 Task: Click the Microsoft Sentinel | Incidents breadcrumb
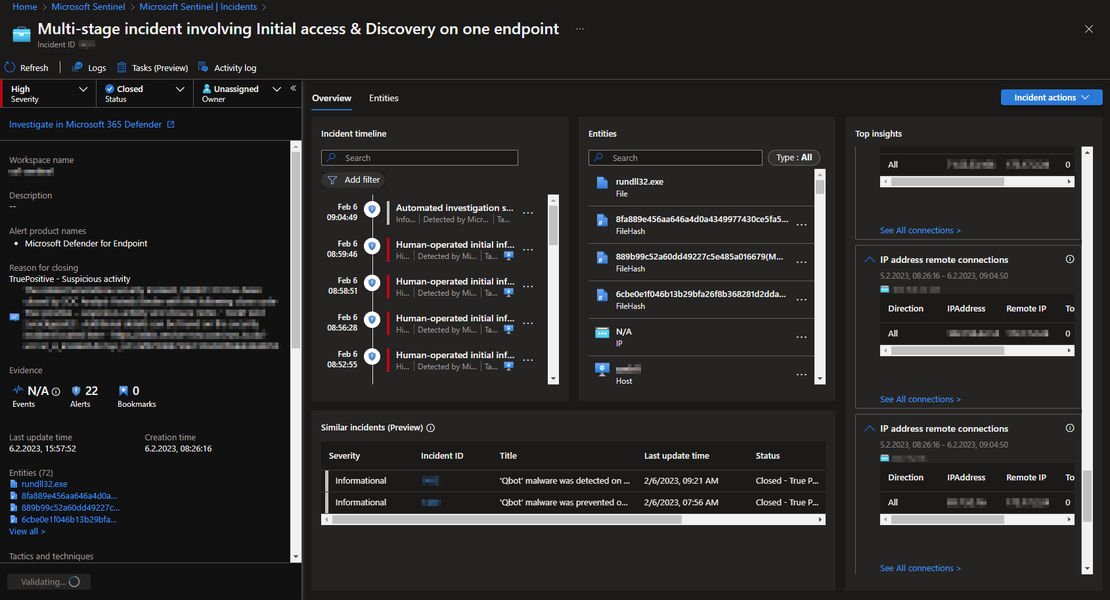click(x=198, y=7)
